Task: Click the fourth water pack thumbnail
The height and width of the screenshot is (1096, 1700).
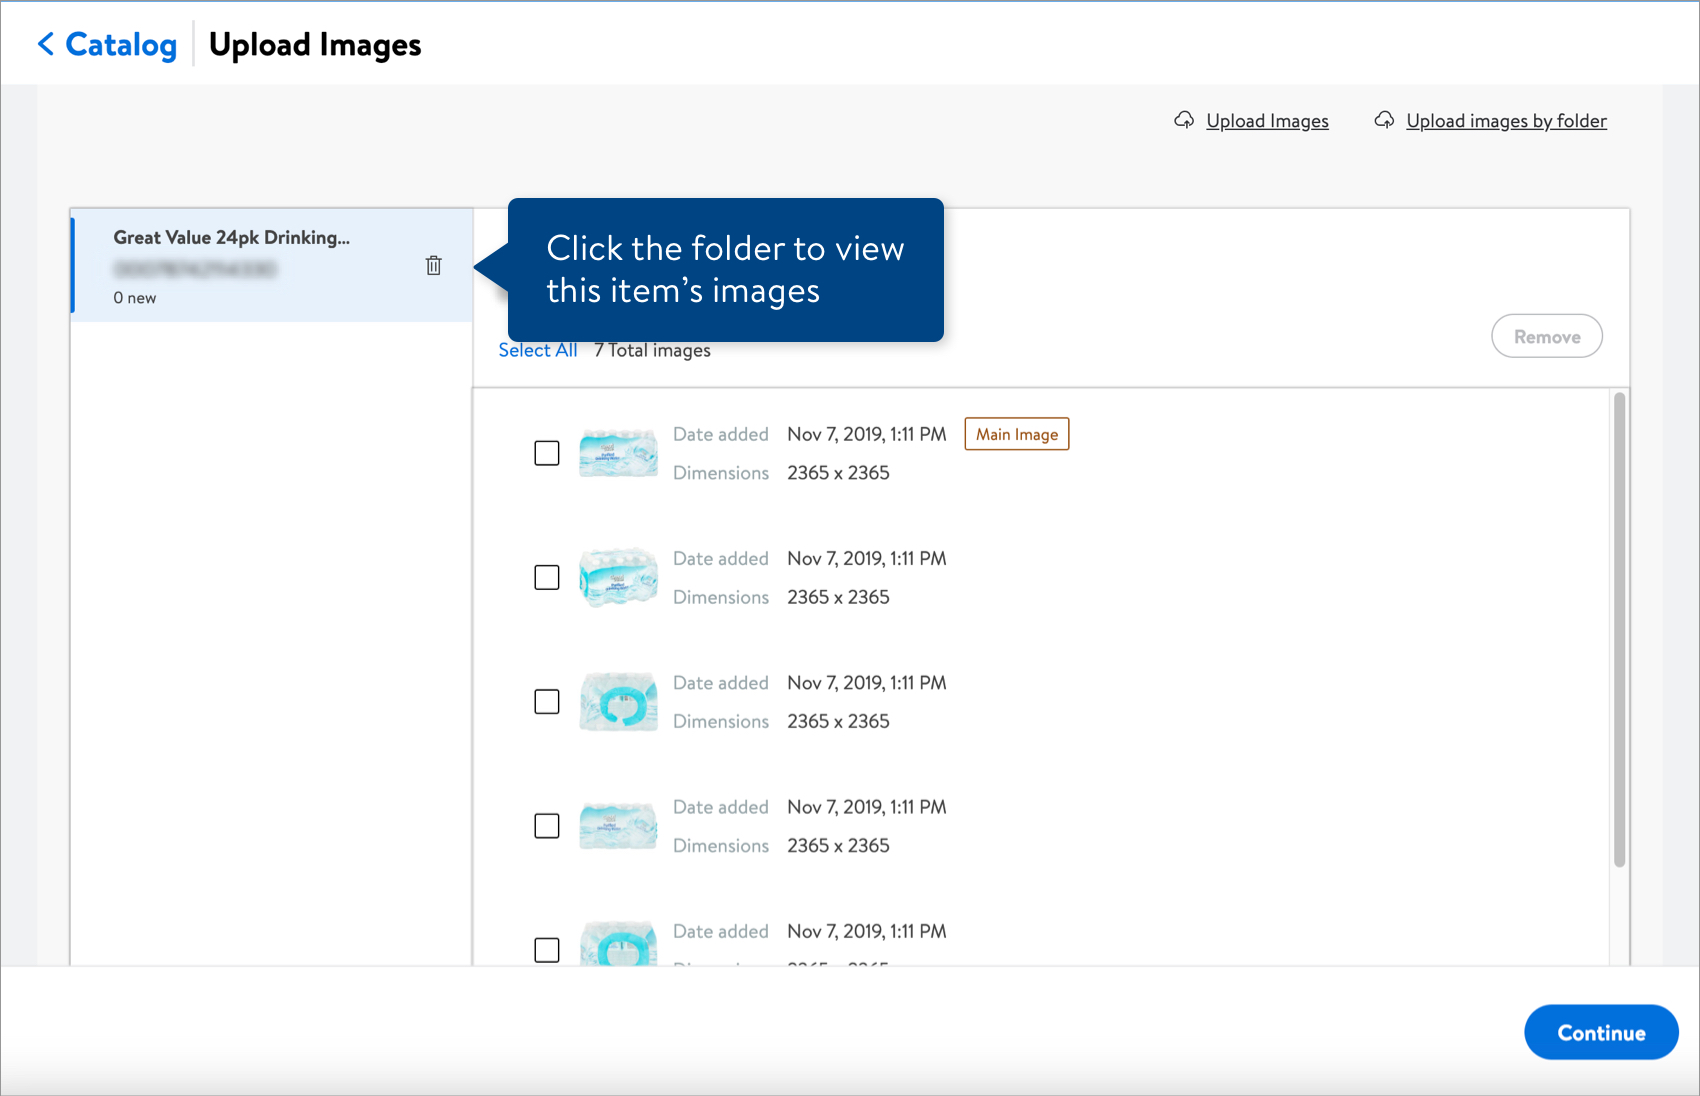Action: click(x=617, y=826)
